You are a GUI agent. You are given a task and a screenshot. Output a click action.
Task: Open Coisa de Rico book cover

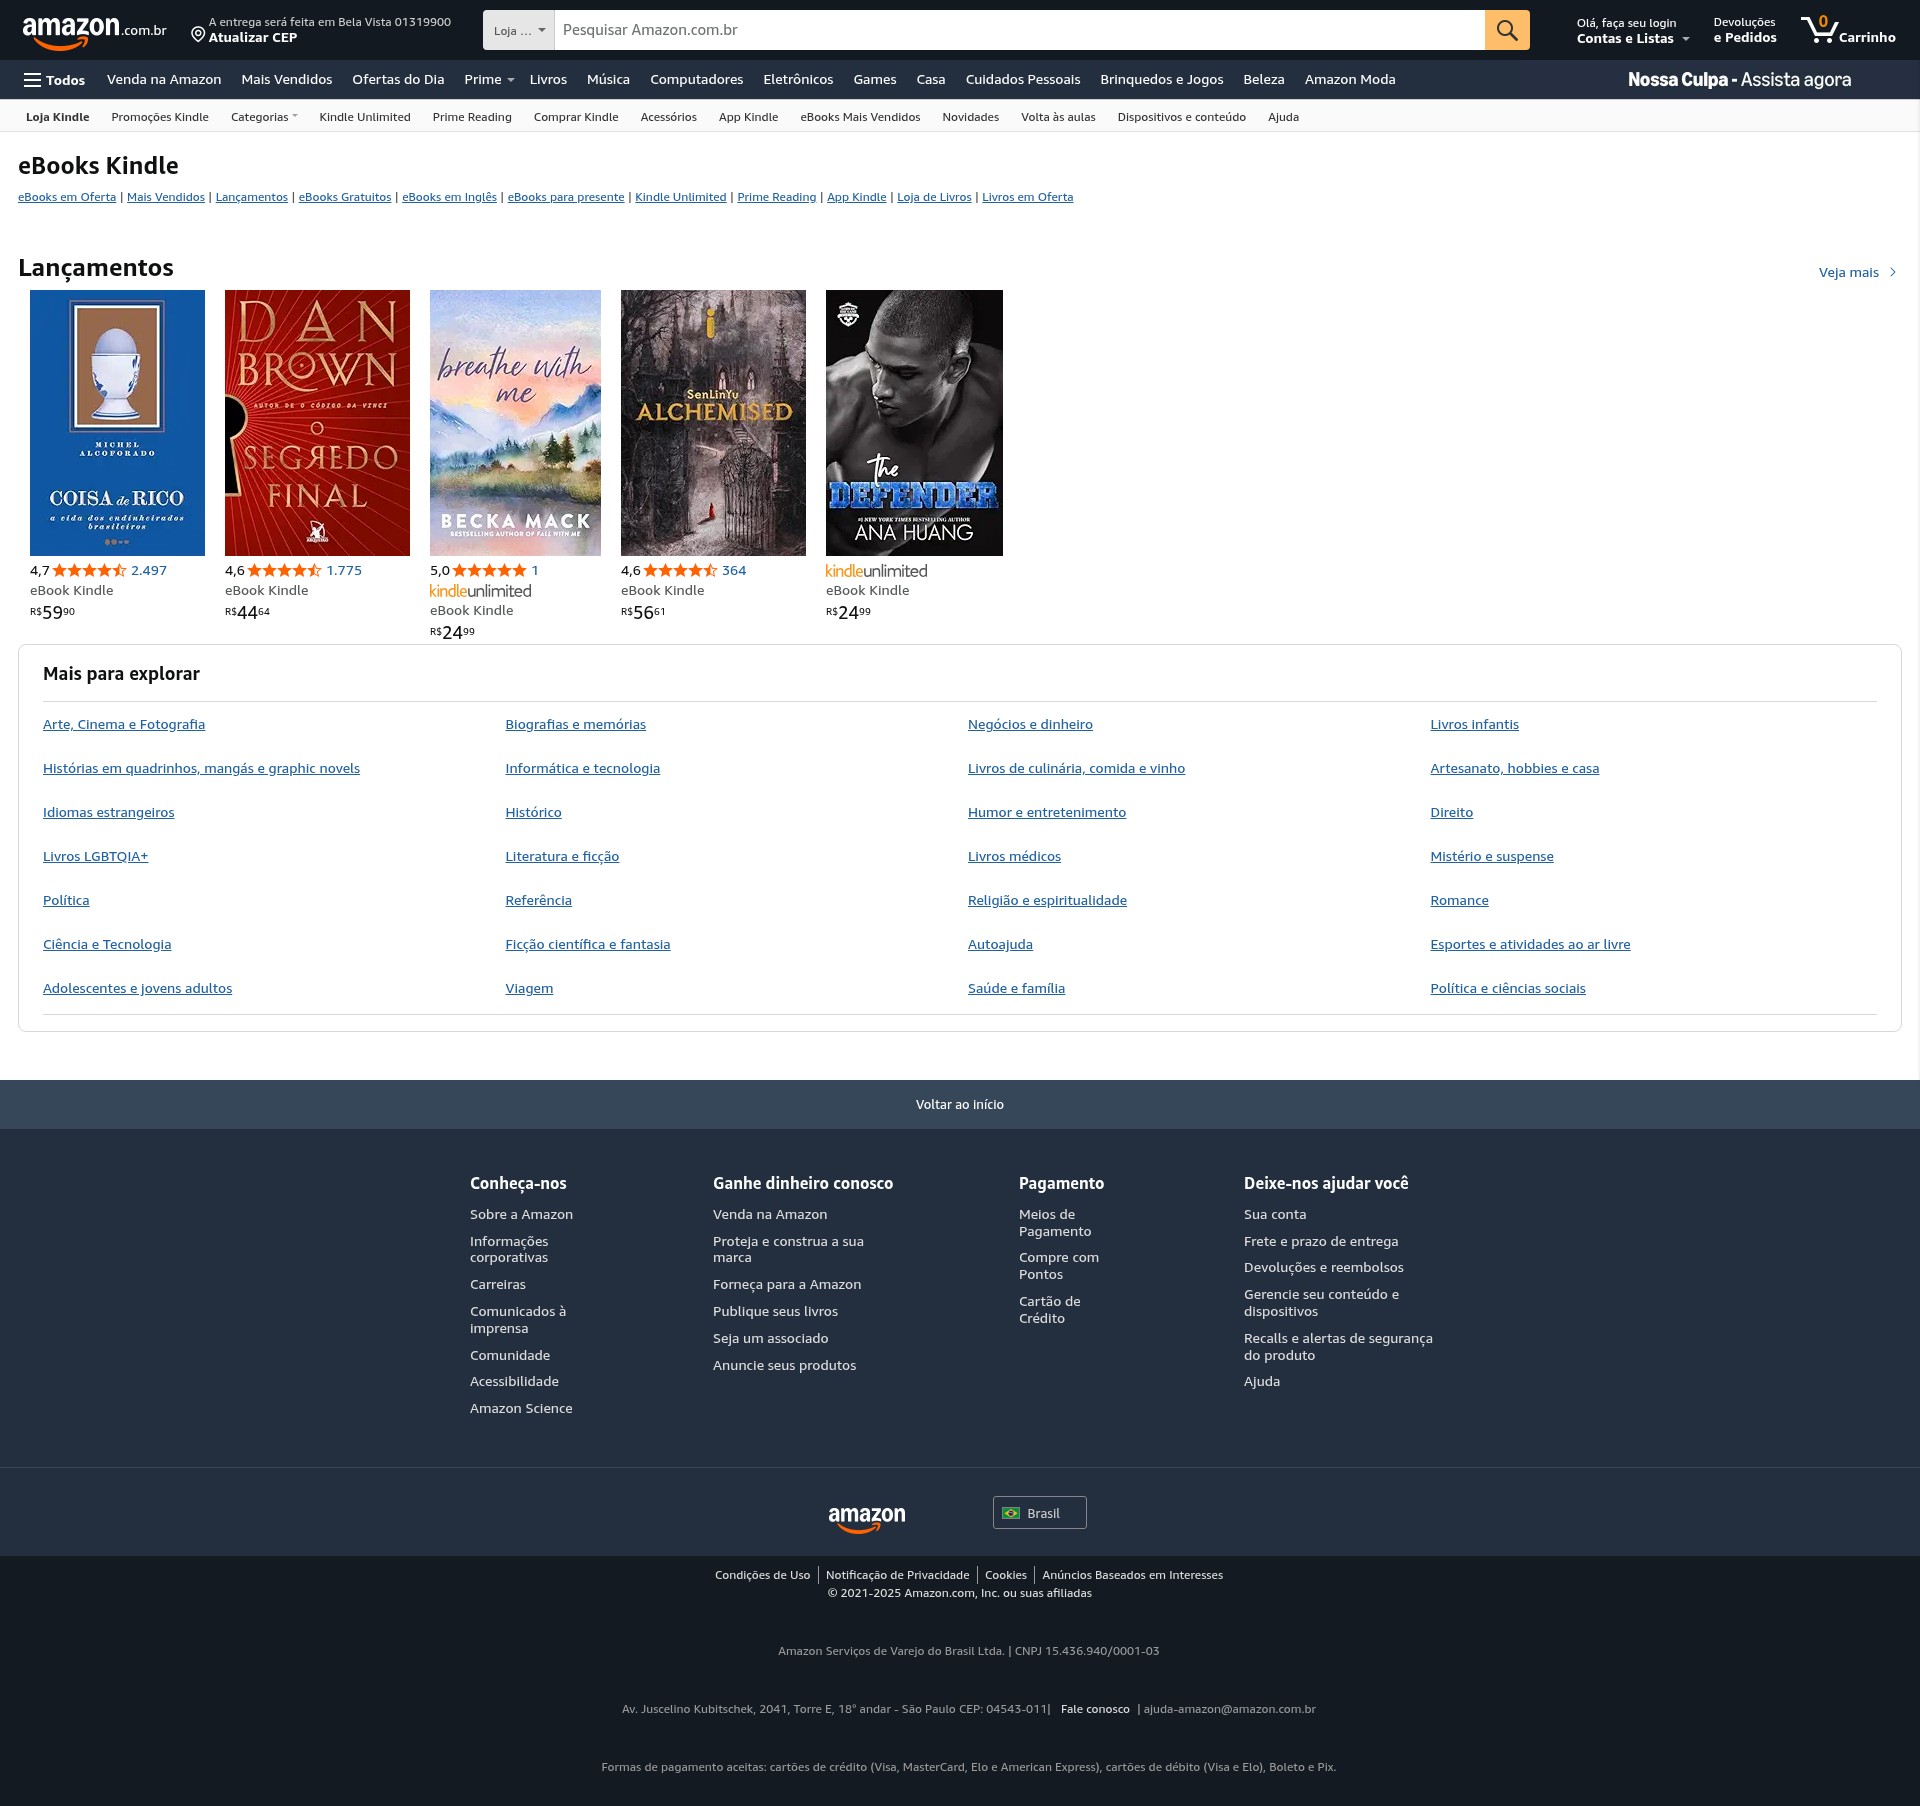pos(117,423)
